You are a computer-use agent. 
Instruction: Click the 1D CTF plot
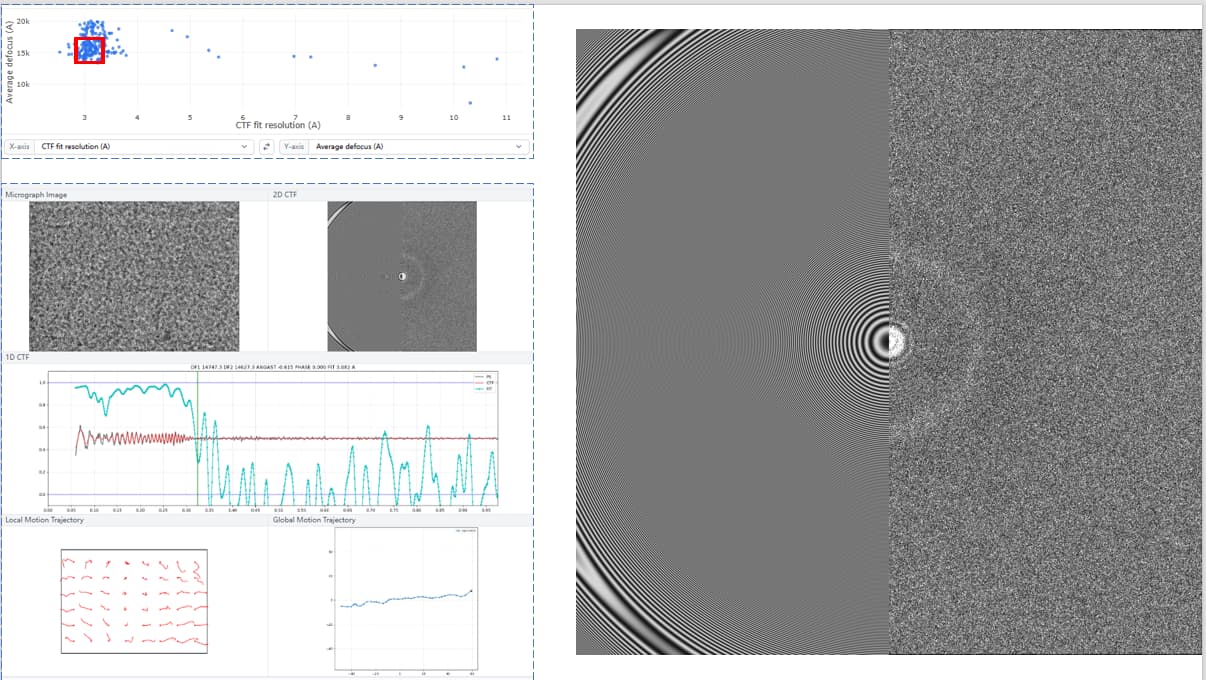pos(272,439)
